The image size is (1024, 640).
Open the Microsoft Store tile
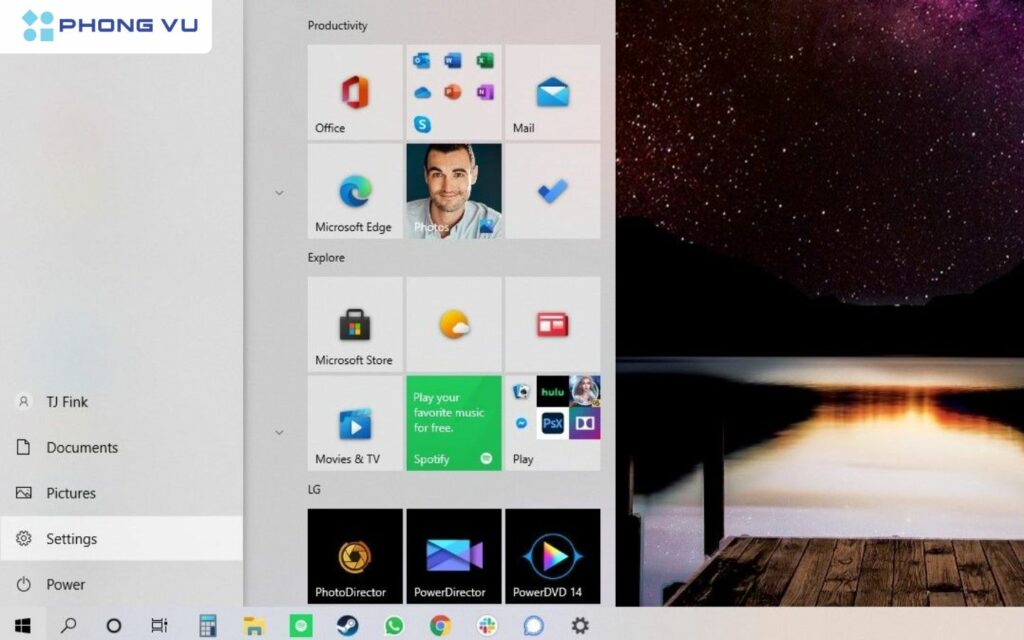click(355, 324)
